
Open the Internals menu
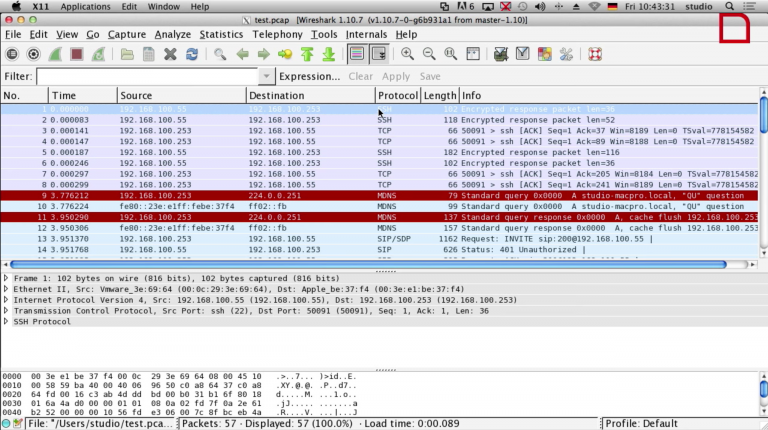point(366,34)
